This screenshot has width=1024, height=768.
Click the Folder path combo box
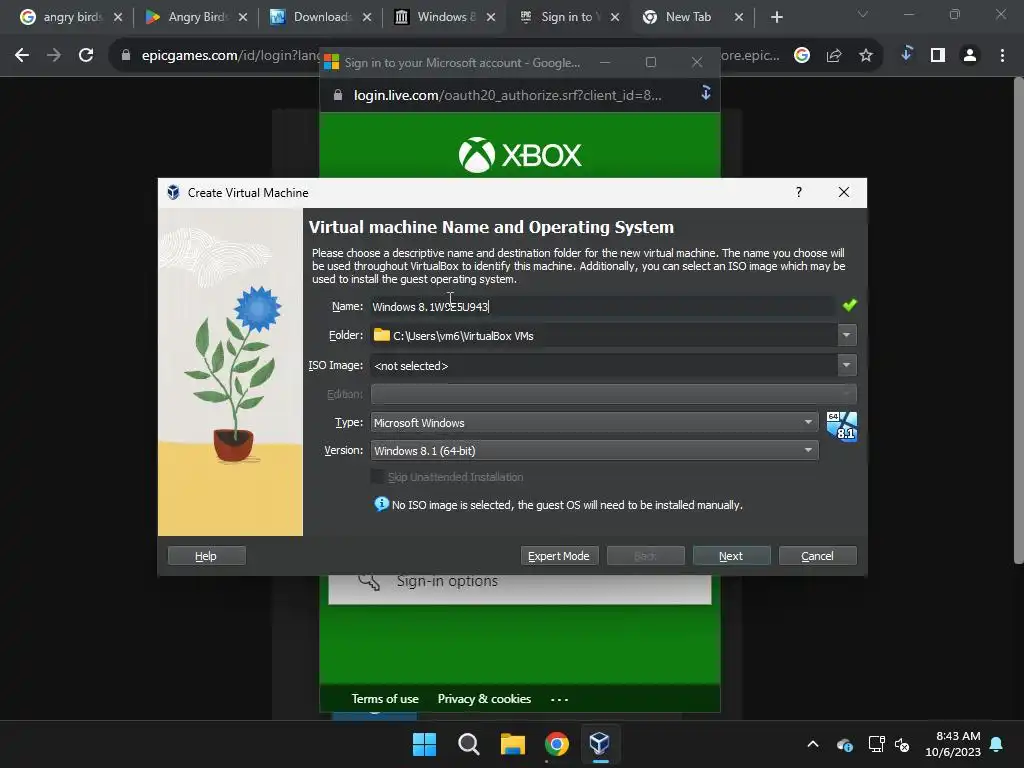click(x=603, y=335)
